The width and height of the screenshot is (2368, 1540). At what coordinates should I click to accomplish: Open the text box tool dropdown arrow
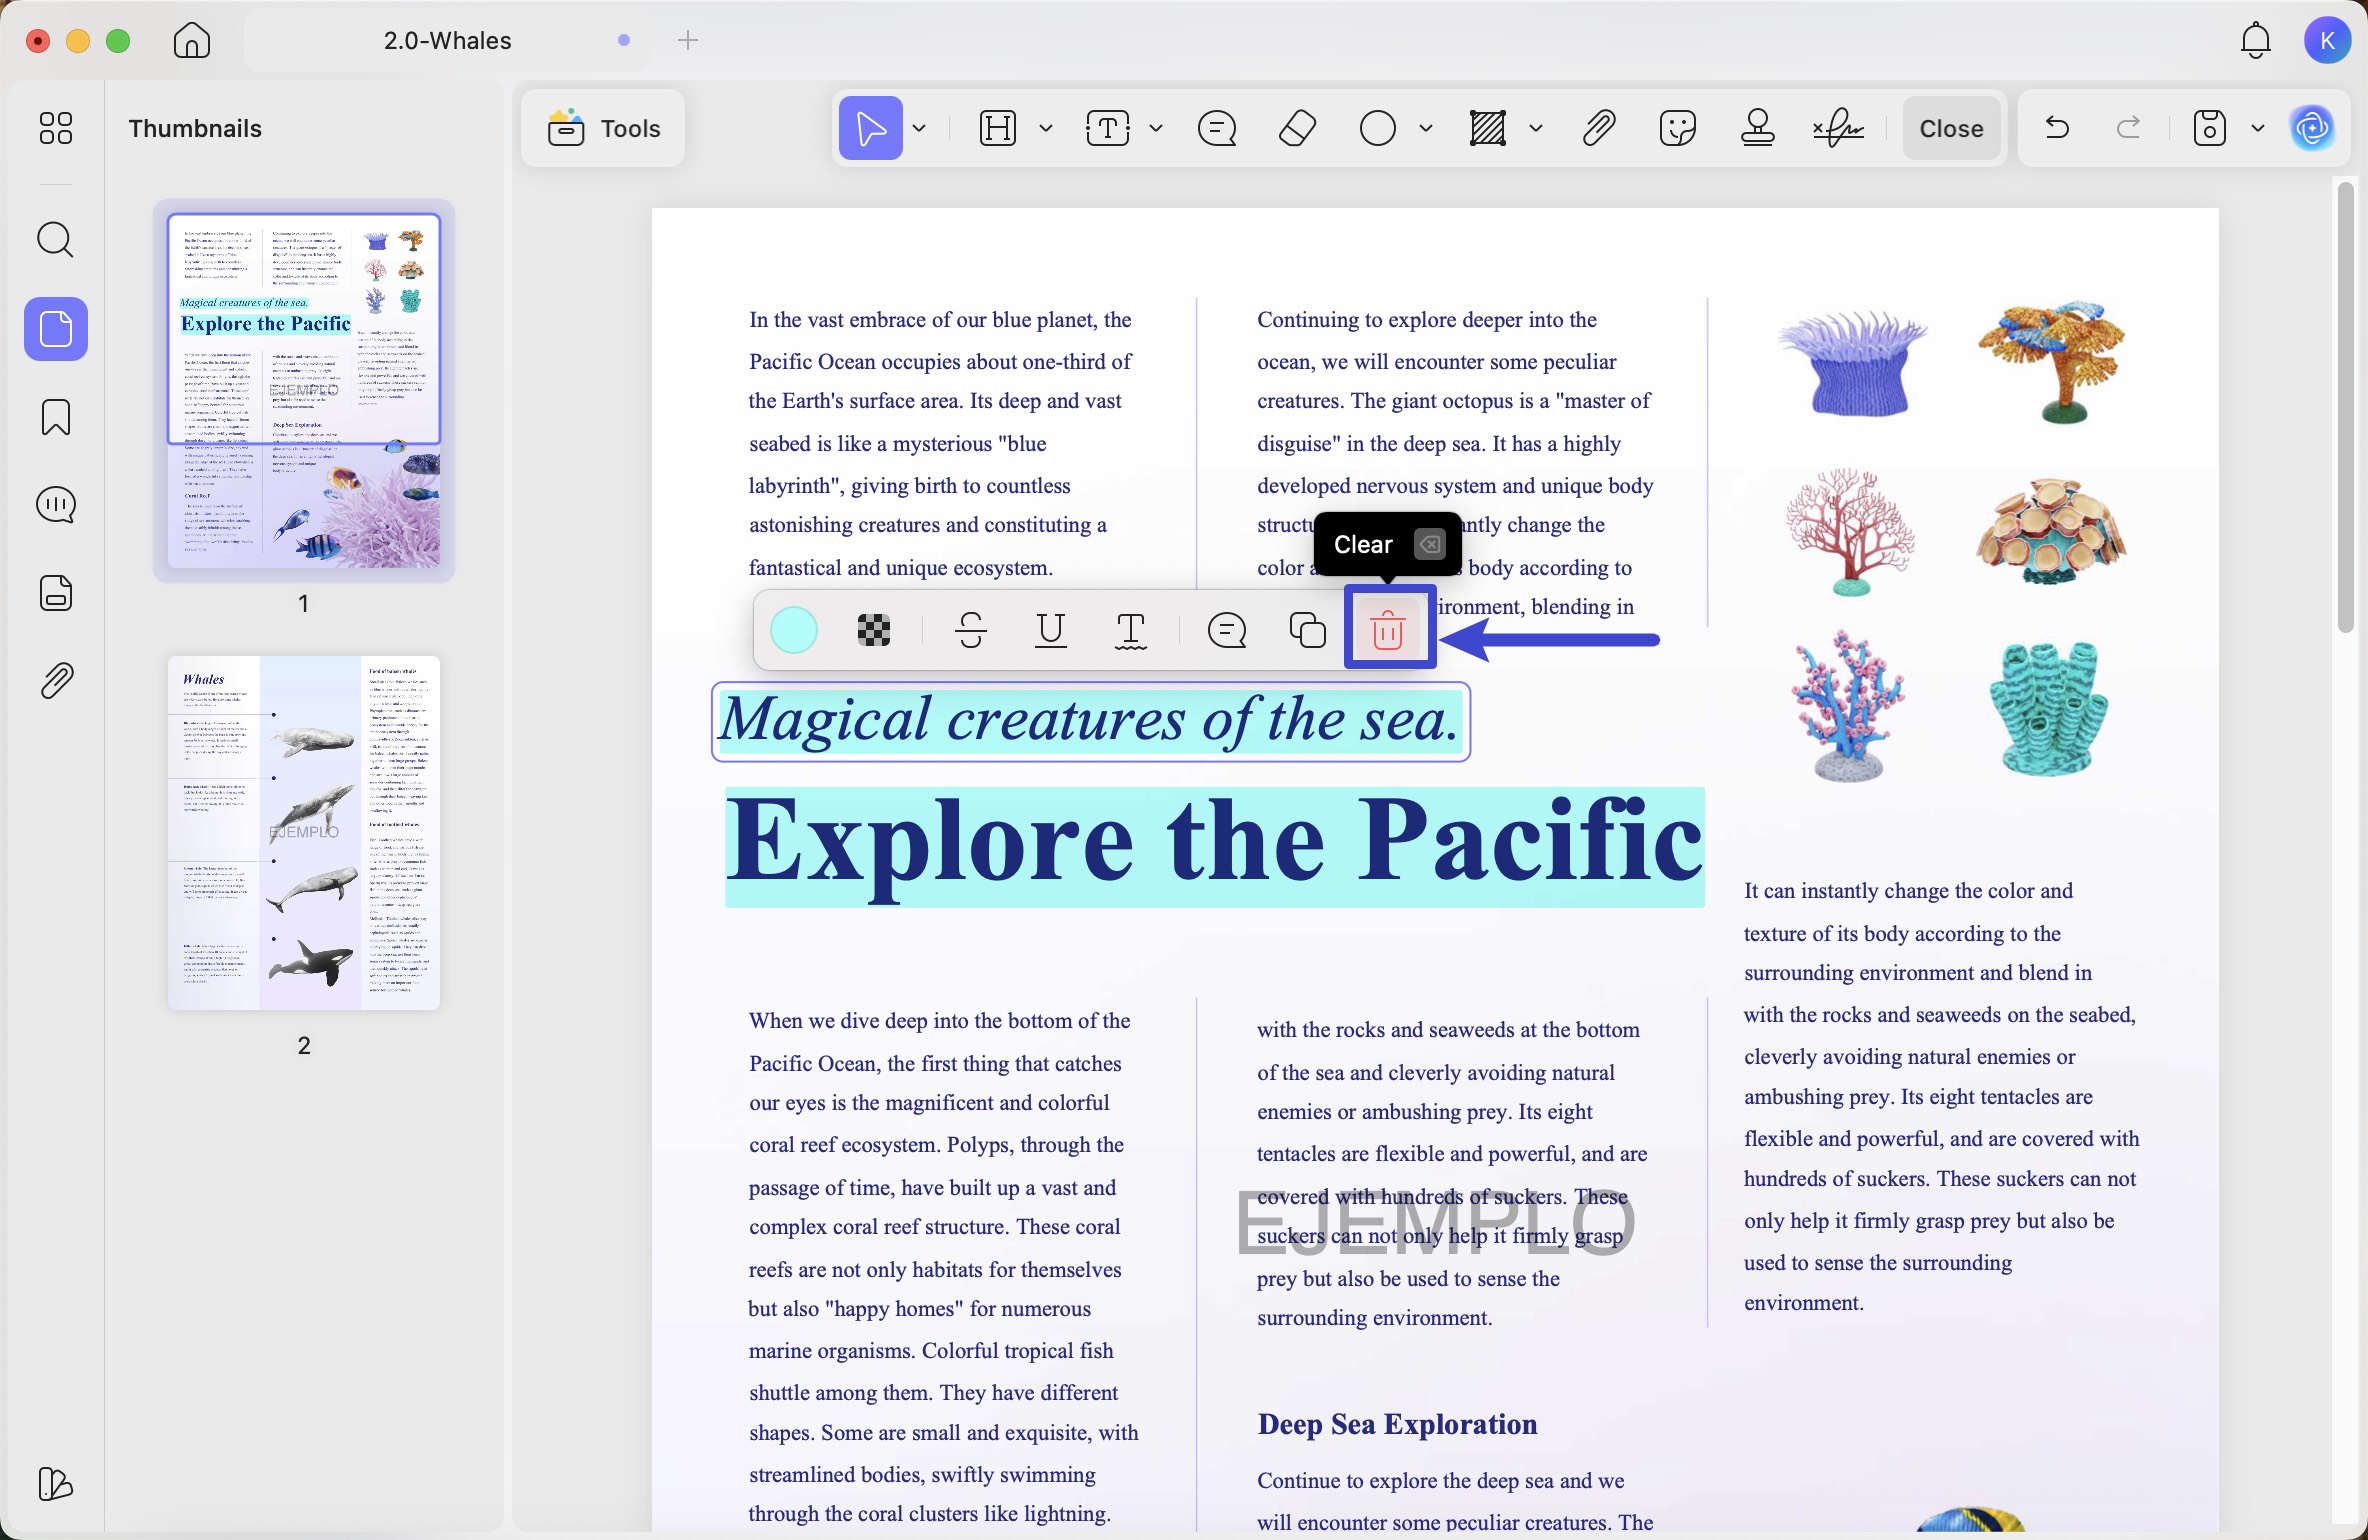1156,128
